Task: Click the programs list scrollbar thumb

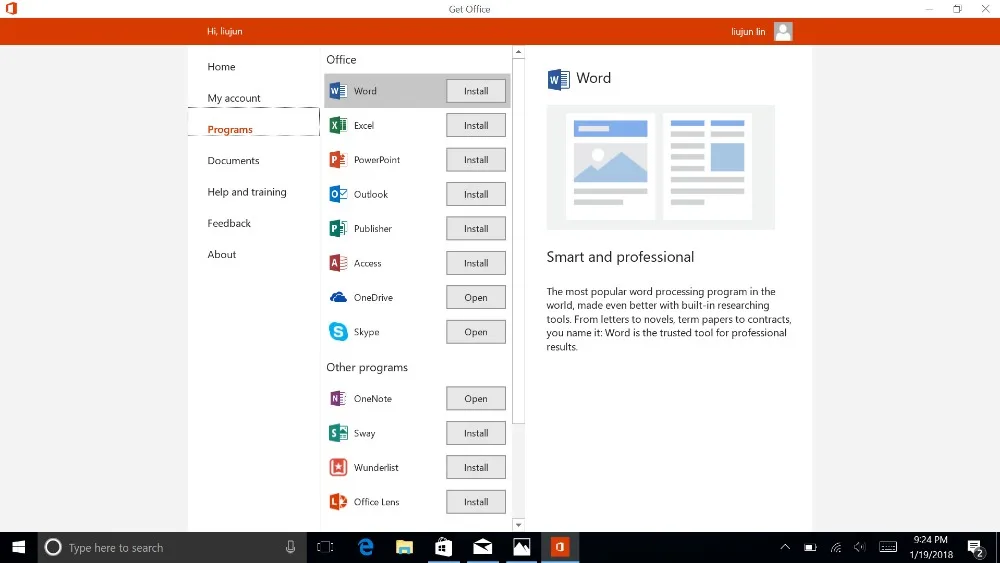Action: (x=518, y=241)
